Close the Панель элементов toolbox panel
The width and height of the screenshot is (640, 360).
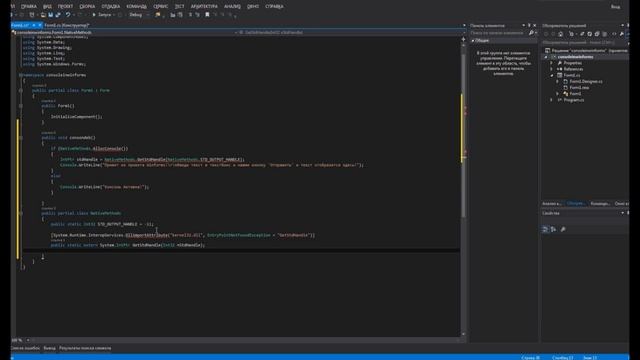535,26
